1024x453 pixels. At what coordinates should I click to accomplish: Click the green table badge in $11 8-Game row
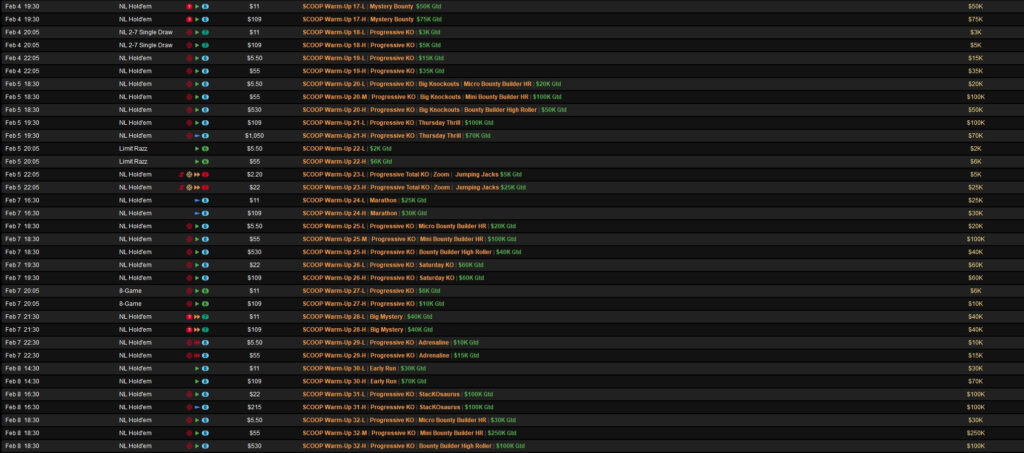[205, 290]
